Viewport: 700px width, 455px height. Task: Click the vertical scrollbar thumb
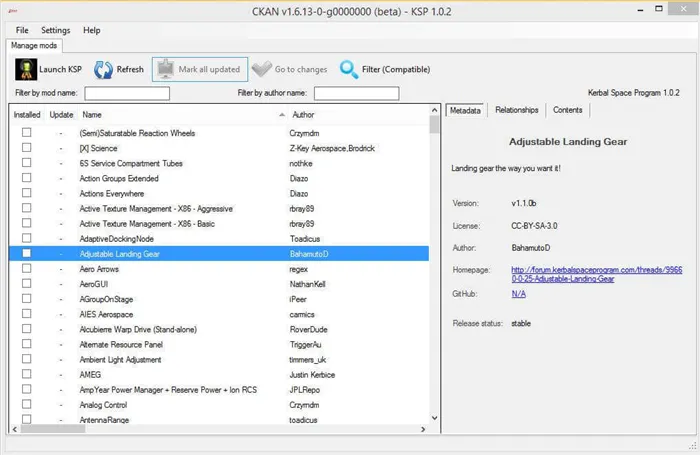click(x=434, y=124)
